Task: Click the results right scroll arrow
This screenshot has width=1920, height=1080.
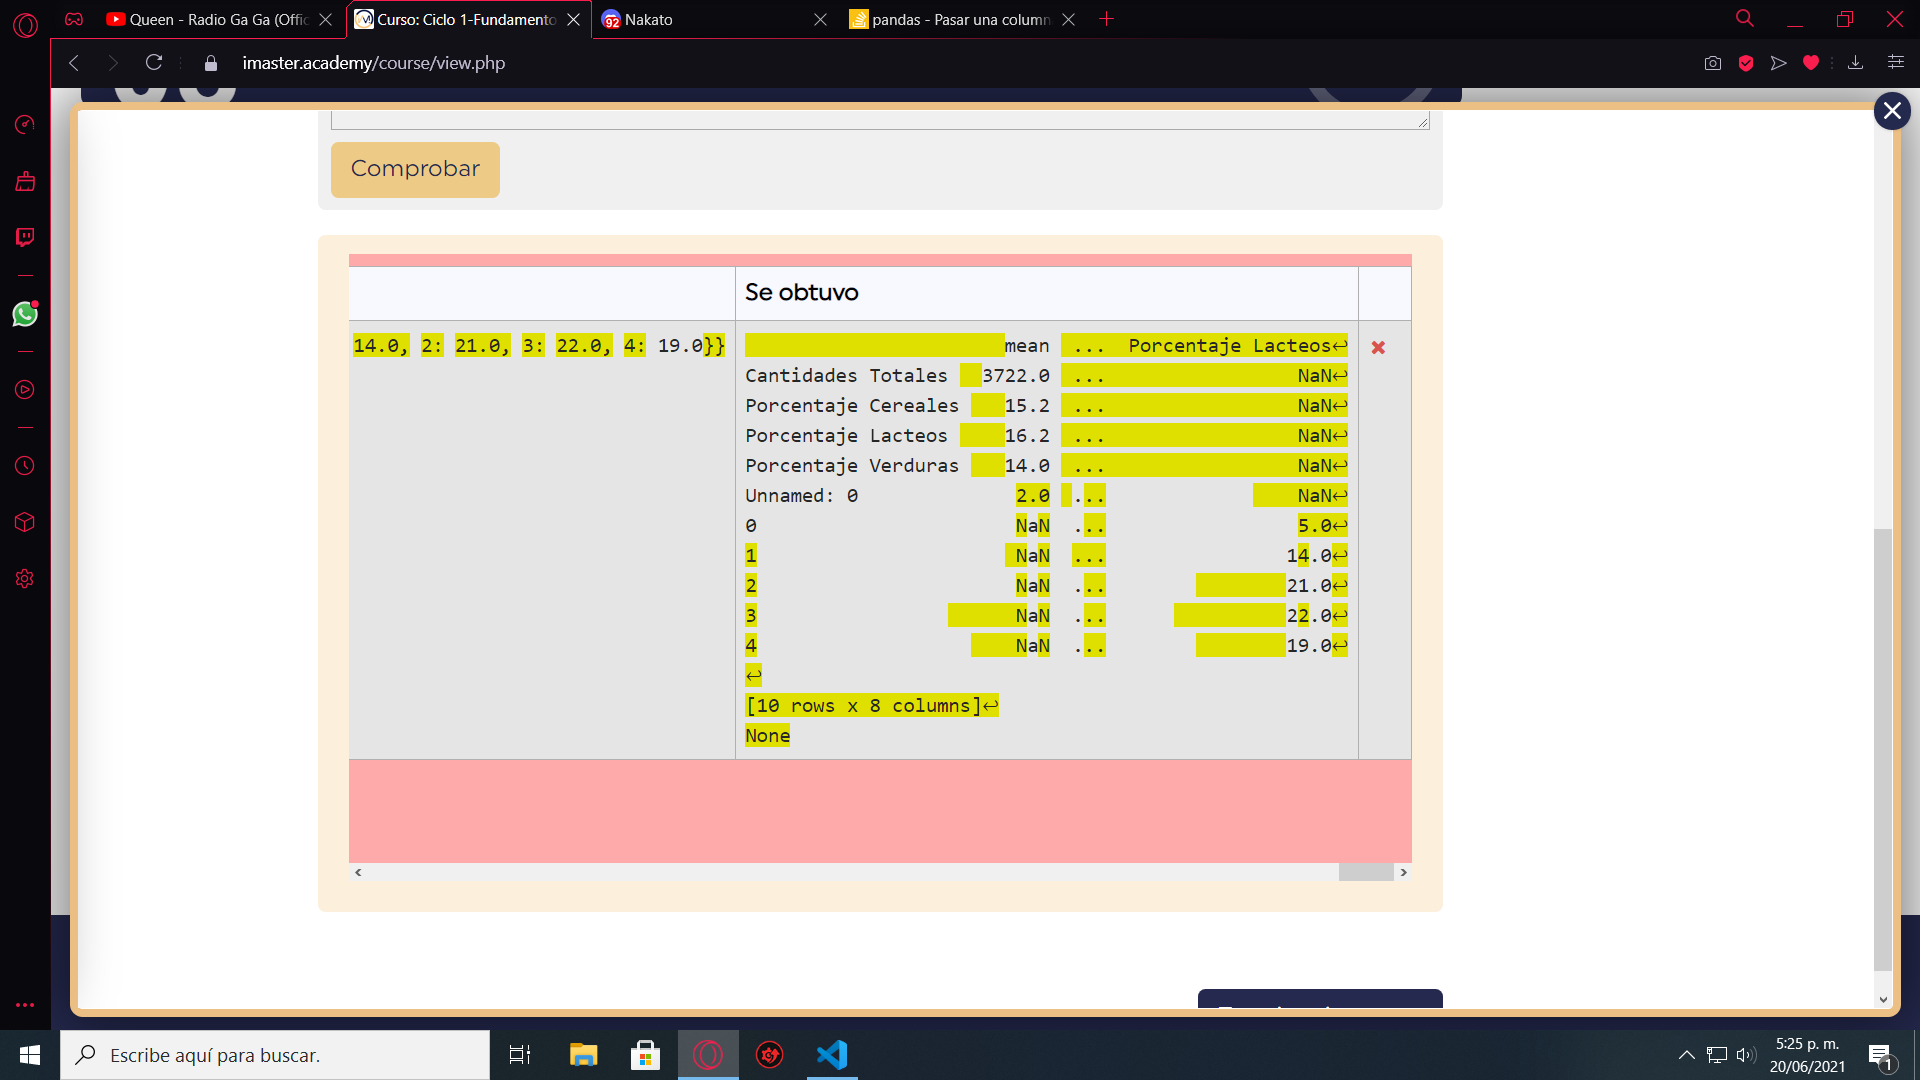Action: [x=1403, y=872]
